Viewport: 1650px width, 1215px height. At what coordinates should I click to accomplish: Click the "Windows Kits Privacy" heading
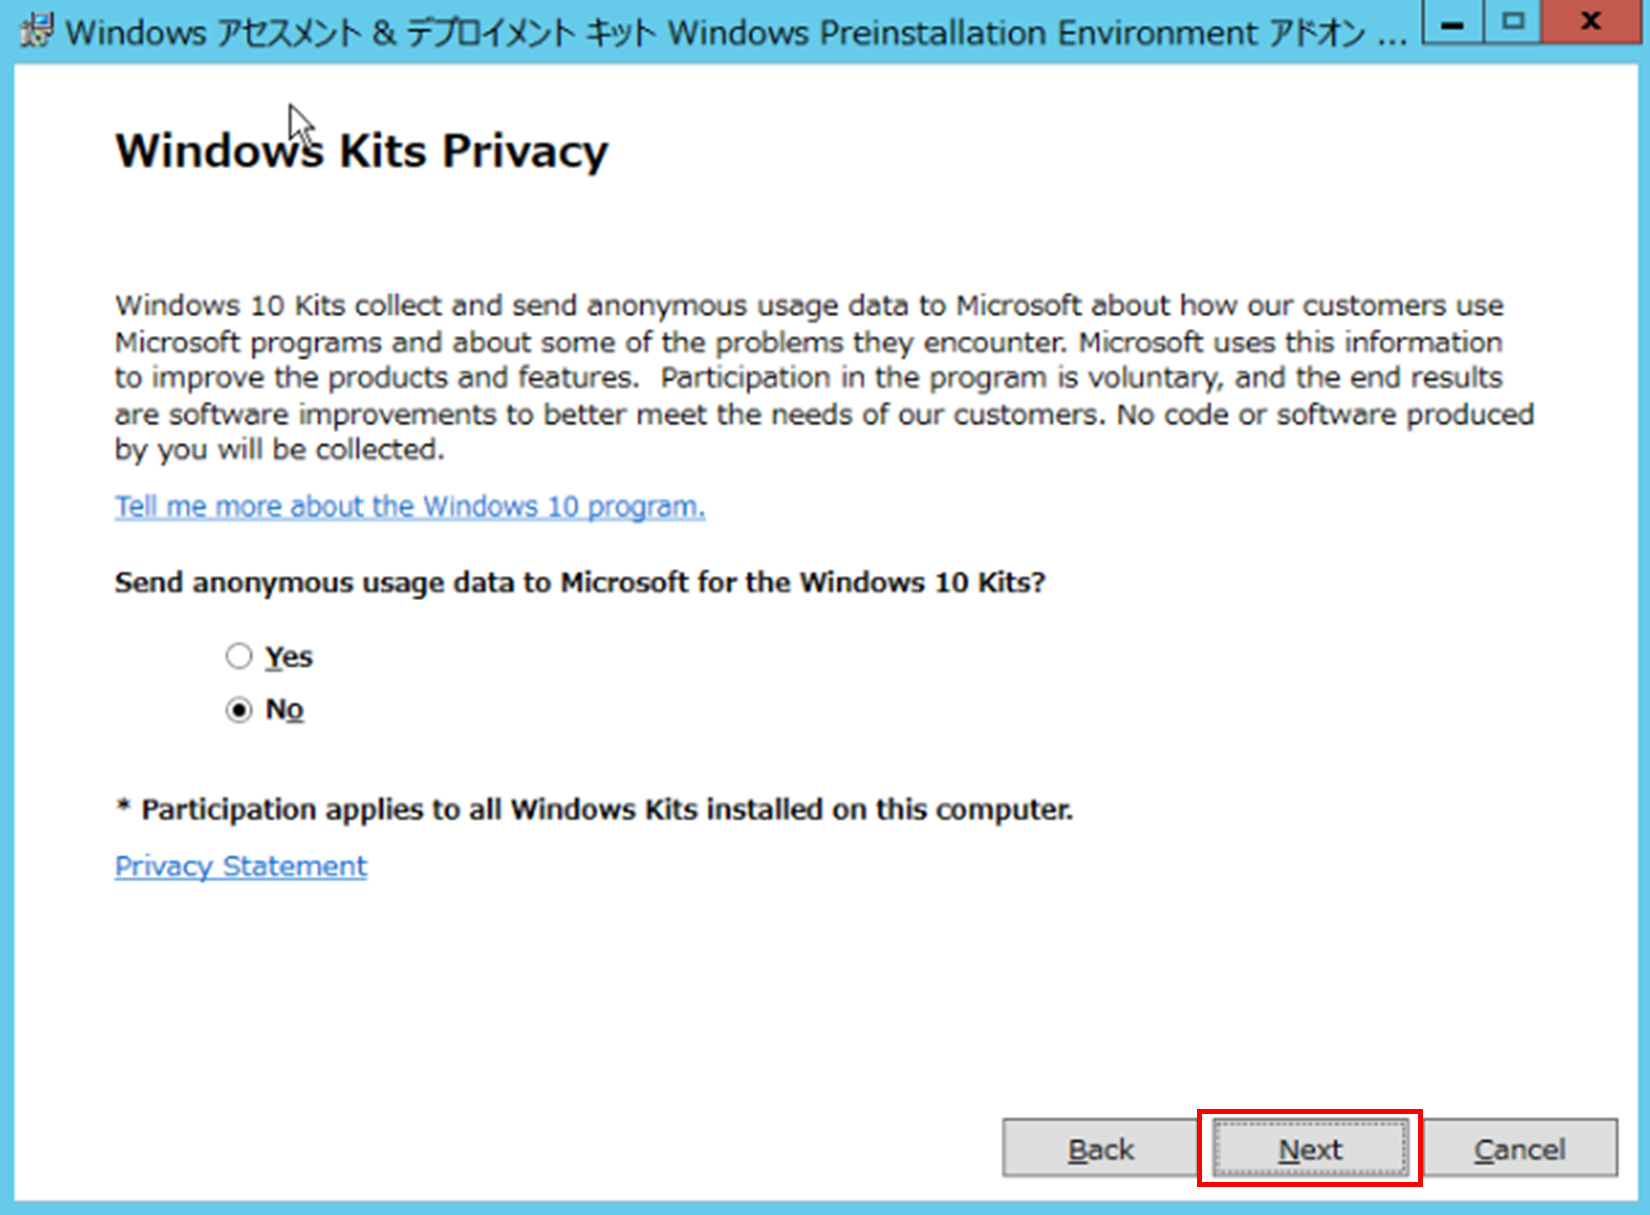pyautogui.click(x=361, y=152)
